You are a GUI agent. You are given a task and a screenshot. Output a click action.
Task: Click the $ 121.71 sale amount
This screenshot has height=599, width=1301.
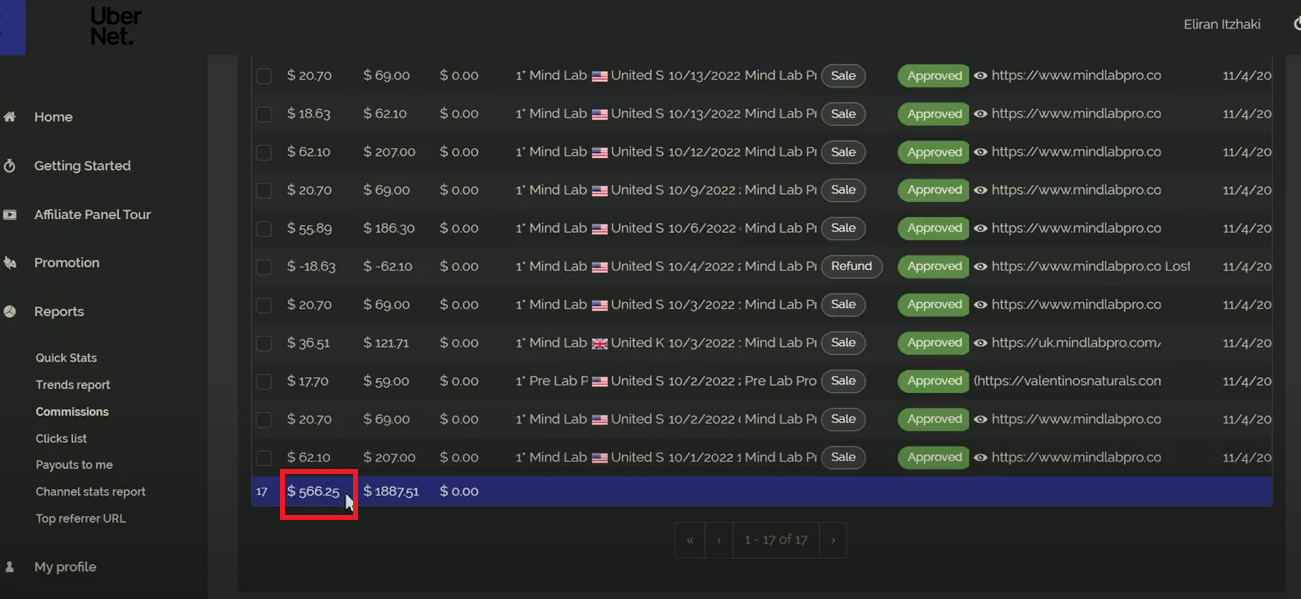point(386,343)
